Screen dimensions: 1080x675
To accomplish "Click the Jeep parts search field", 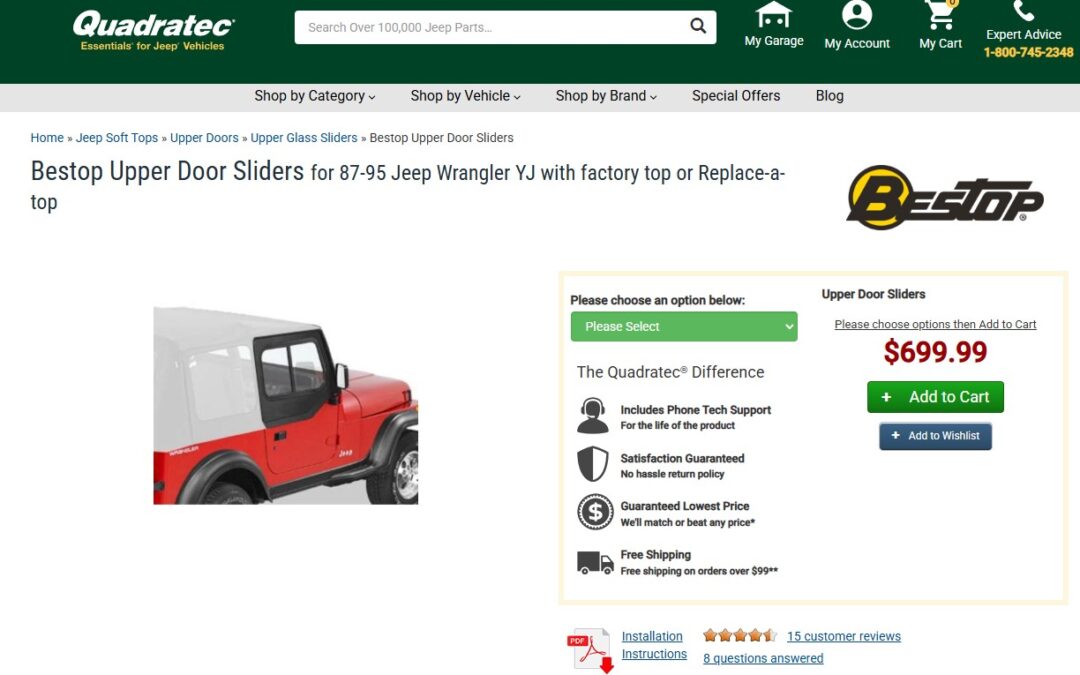I will (x=492, y=27).
